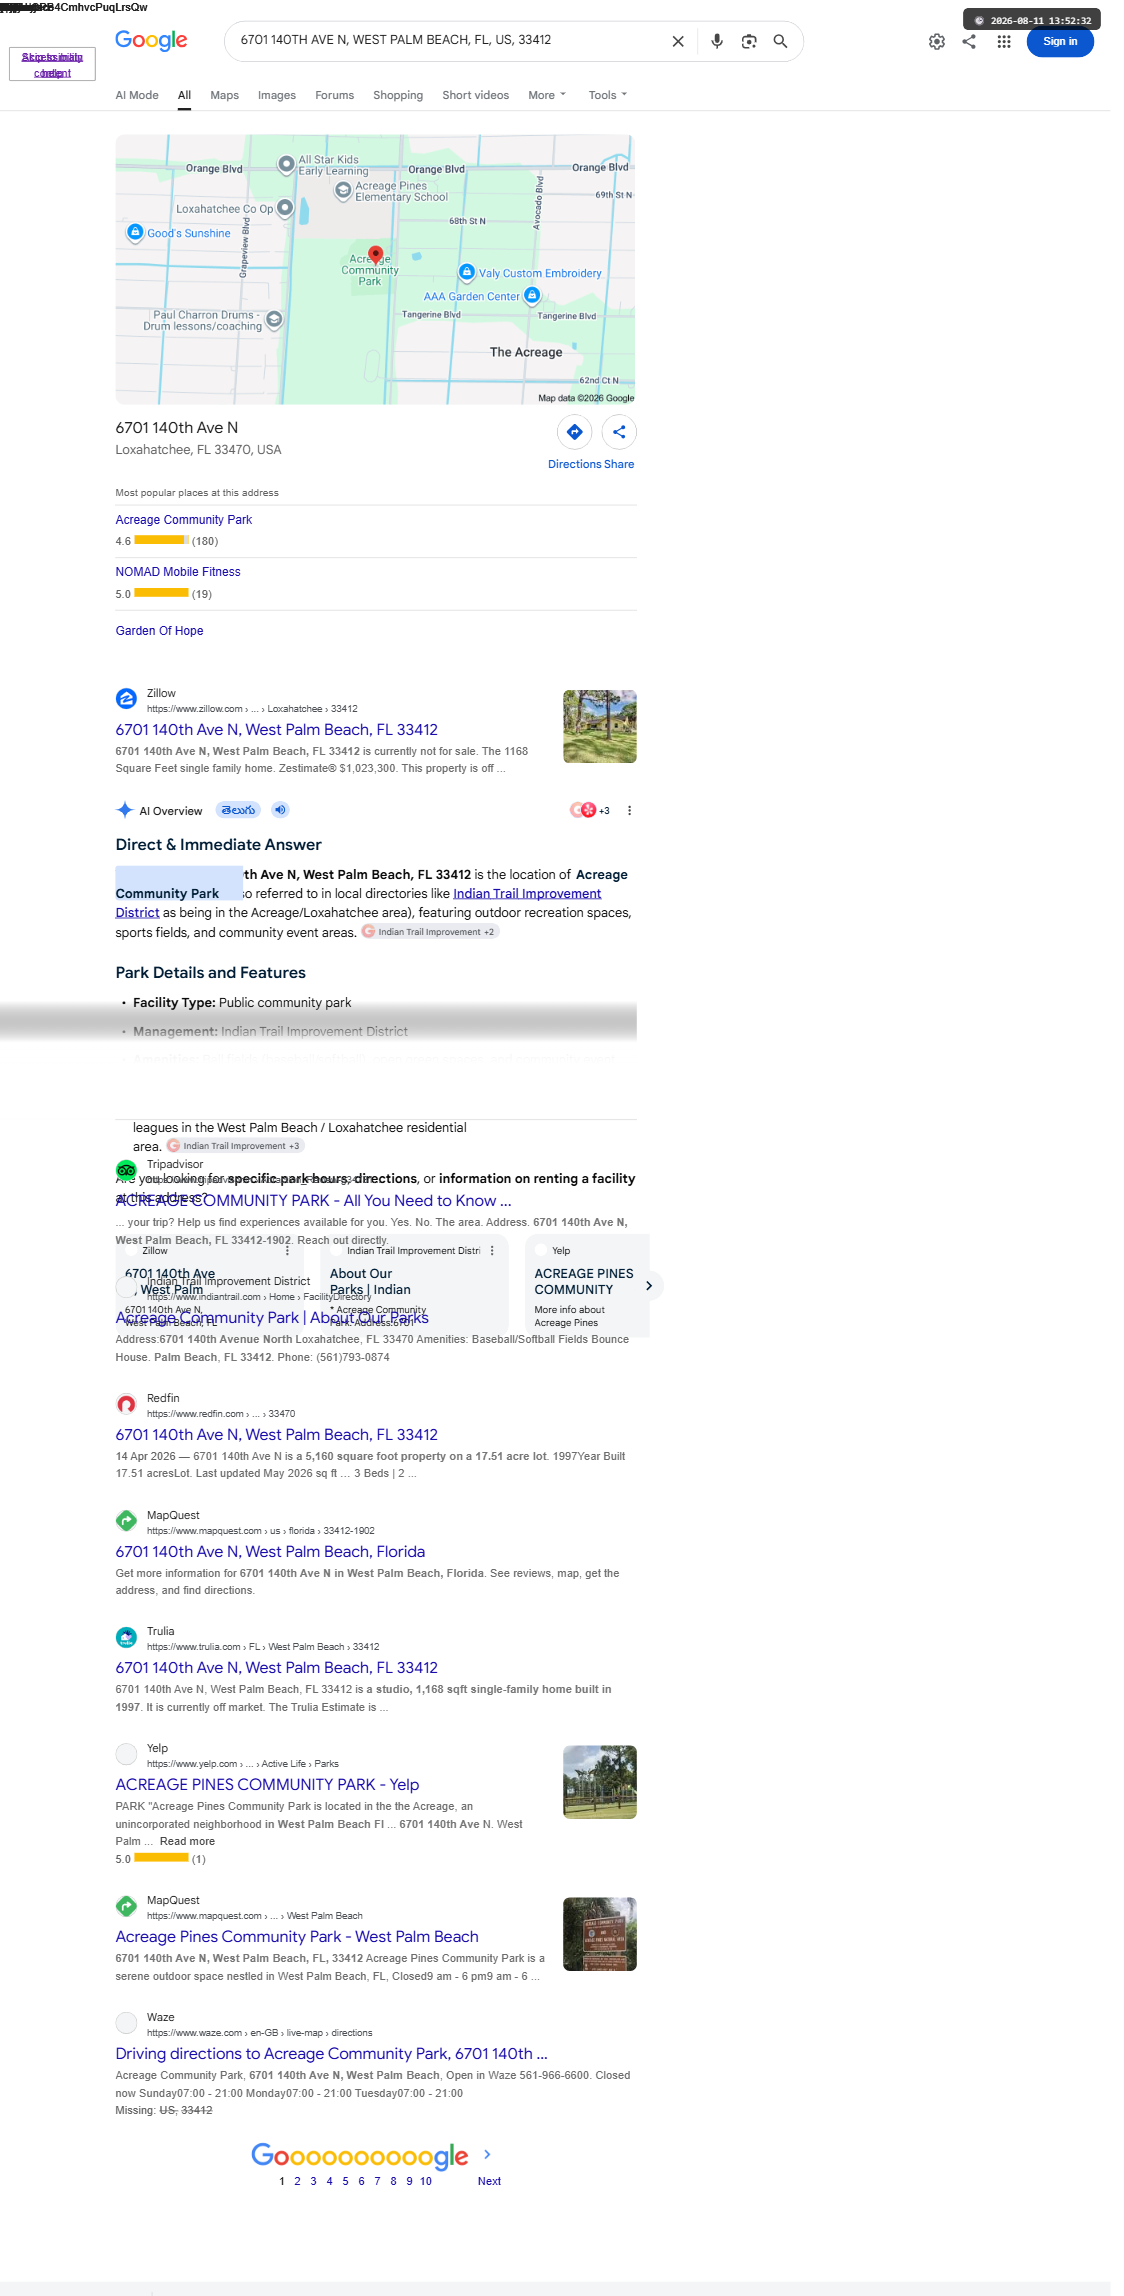Screen dimensions: 1124x2296
Task: Switch to Maps tab
Action: tap(224, 95)
